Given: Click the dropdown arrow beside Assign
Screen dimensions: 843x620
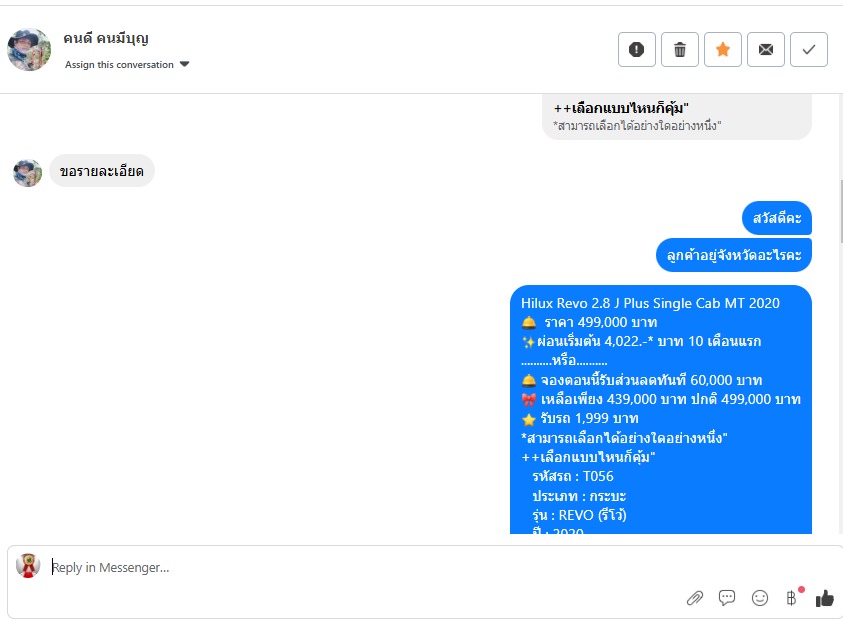Looking at the screenshot, I should pos(184,64).
